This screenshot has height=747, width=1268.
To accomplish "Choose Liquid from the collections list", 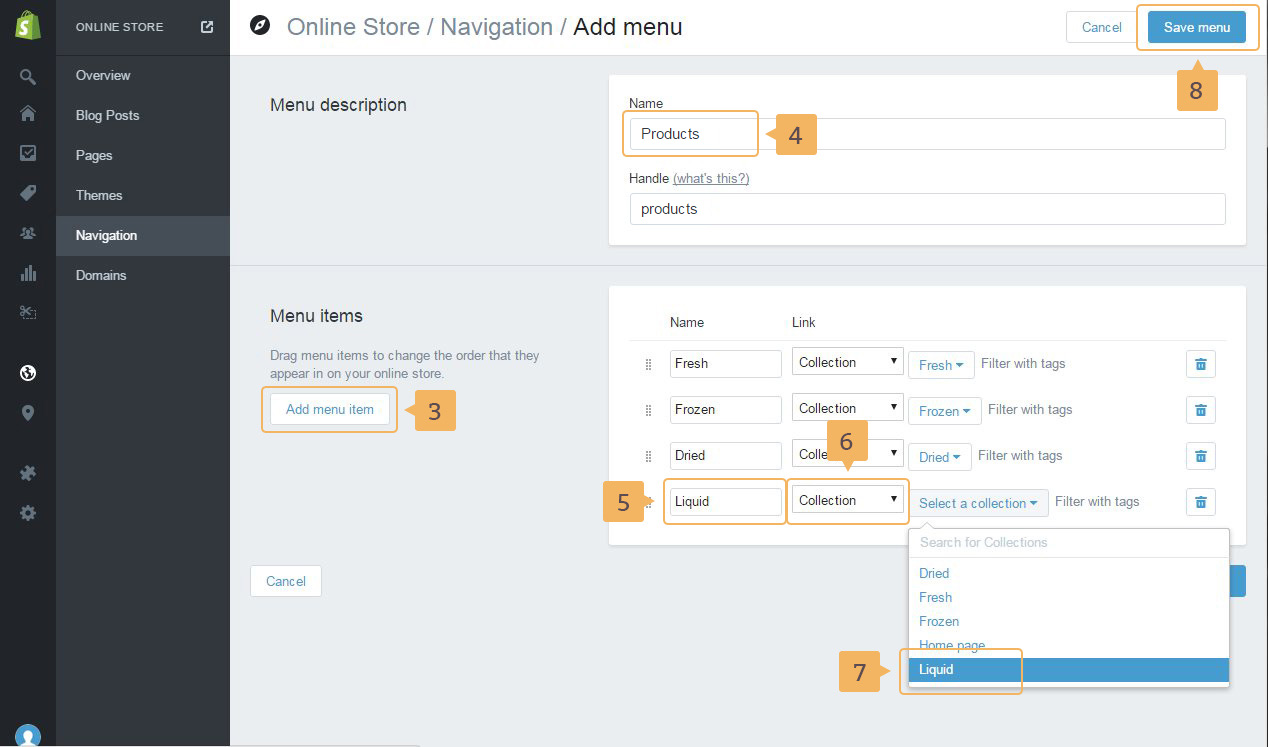I will click(1068, 670).
